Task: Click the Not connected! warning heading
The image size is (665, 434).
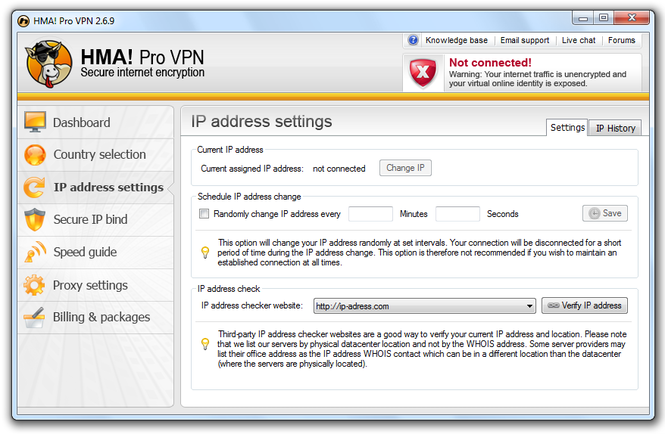Action: point(490,63)
